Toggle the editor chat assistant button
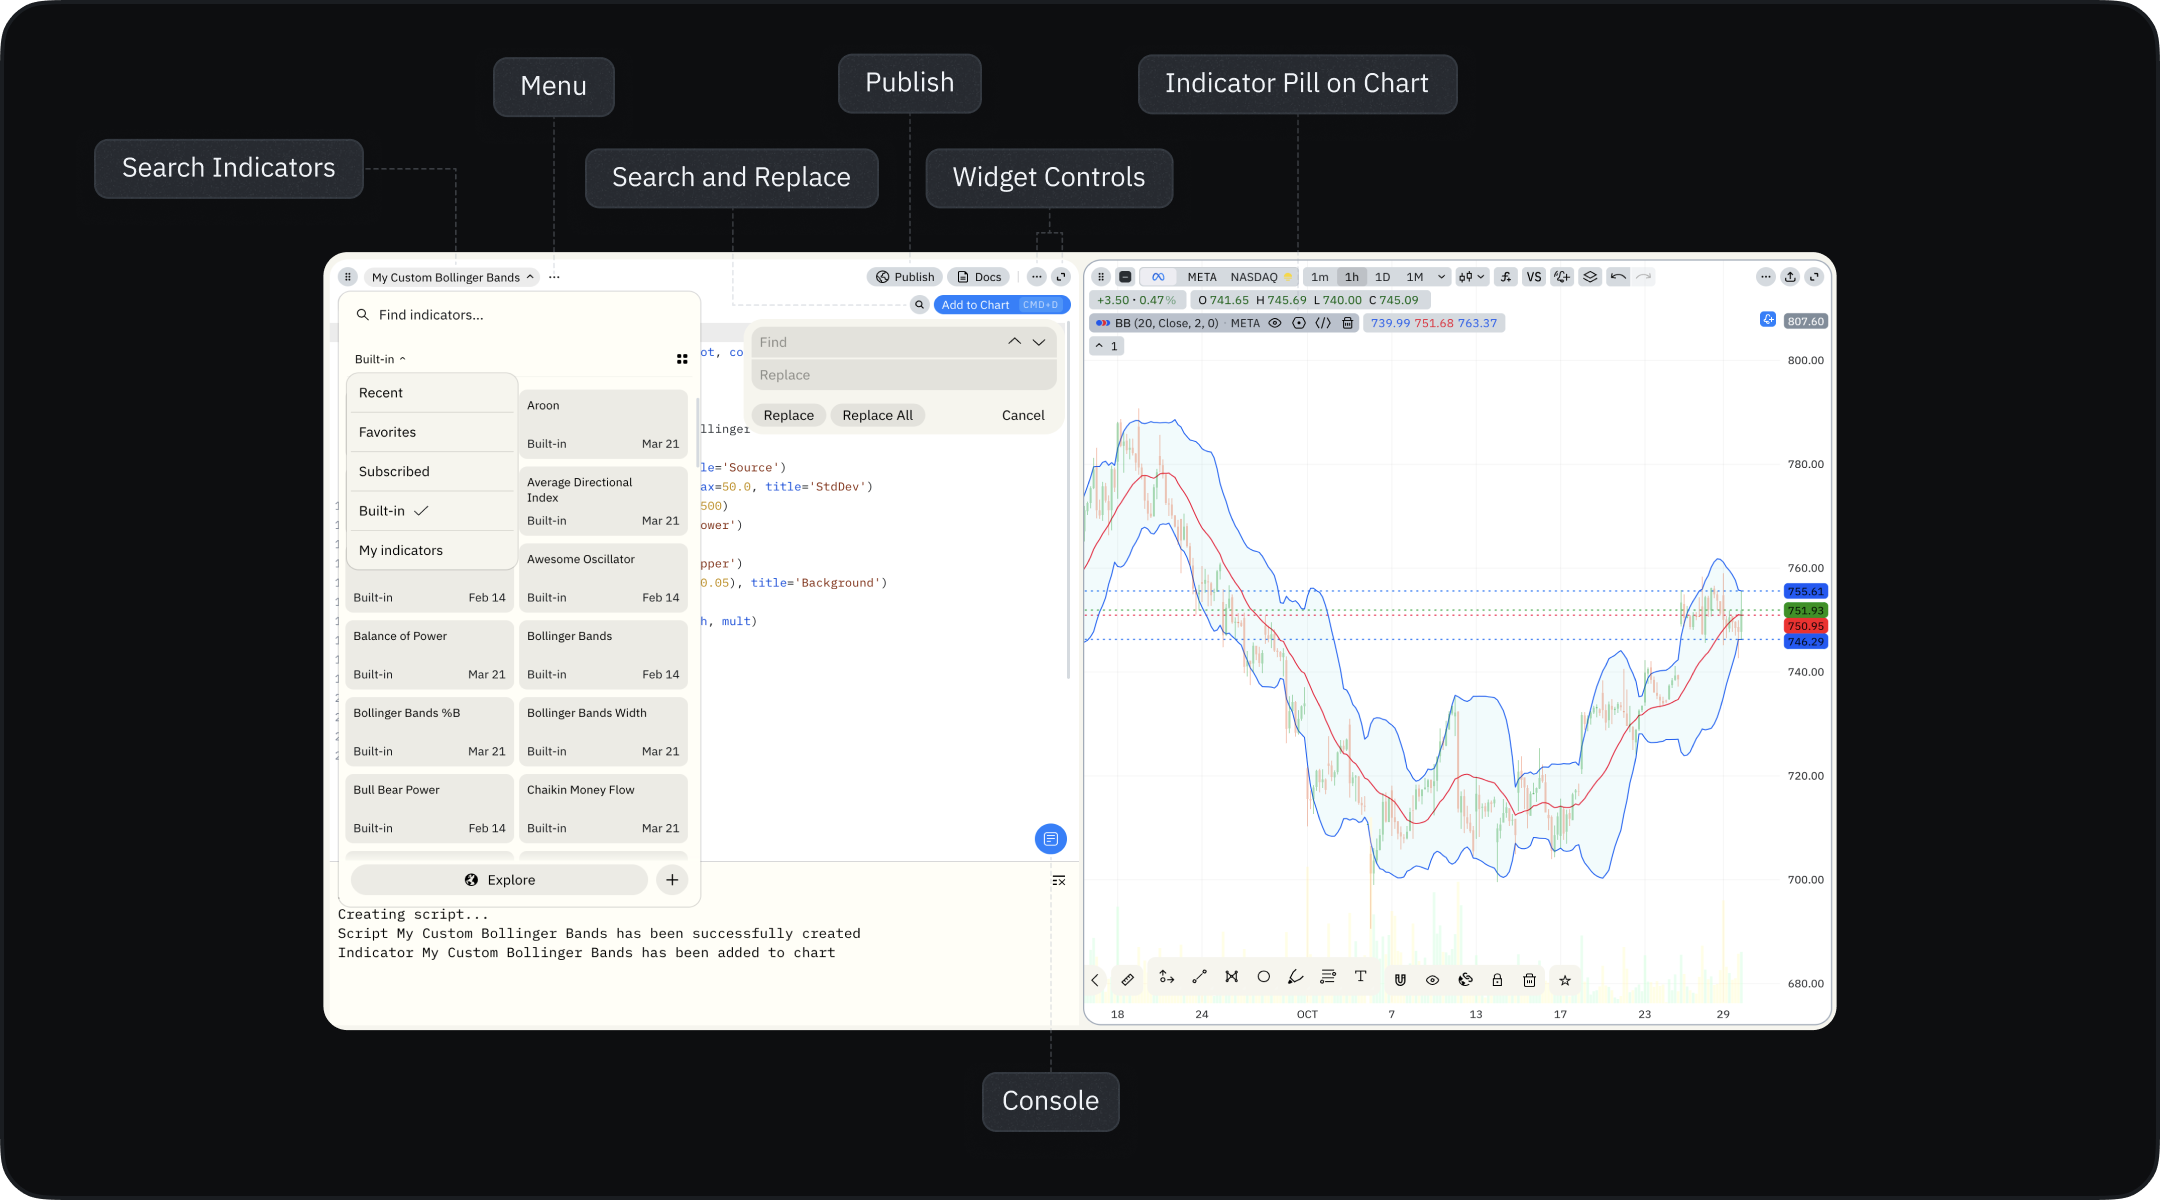Image resolution: width=2160 pixels, height=1200 pixels. 1050,839
